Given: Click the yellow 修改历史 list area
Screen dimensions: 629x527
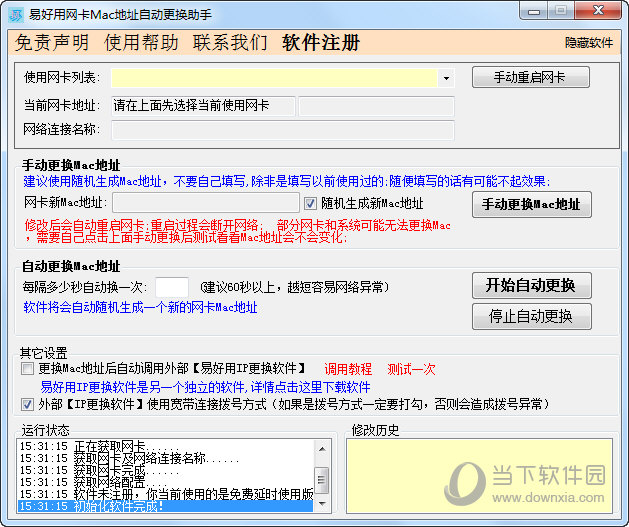Looking at the screenshot, I should (x=479, y=476).
